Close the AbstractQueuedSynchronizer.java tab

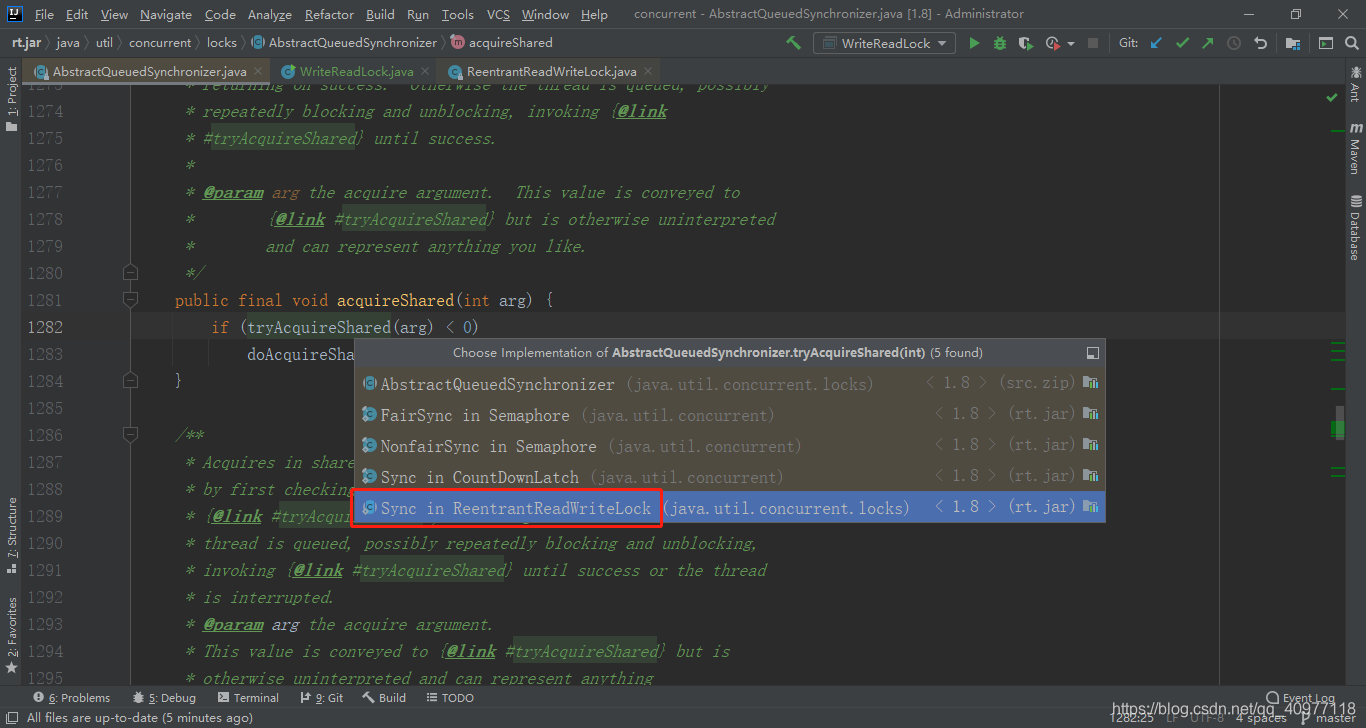pyautogui.click(x=259, y=71)
